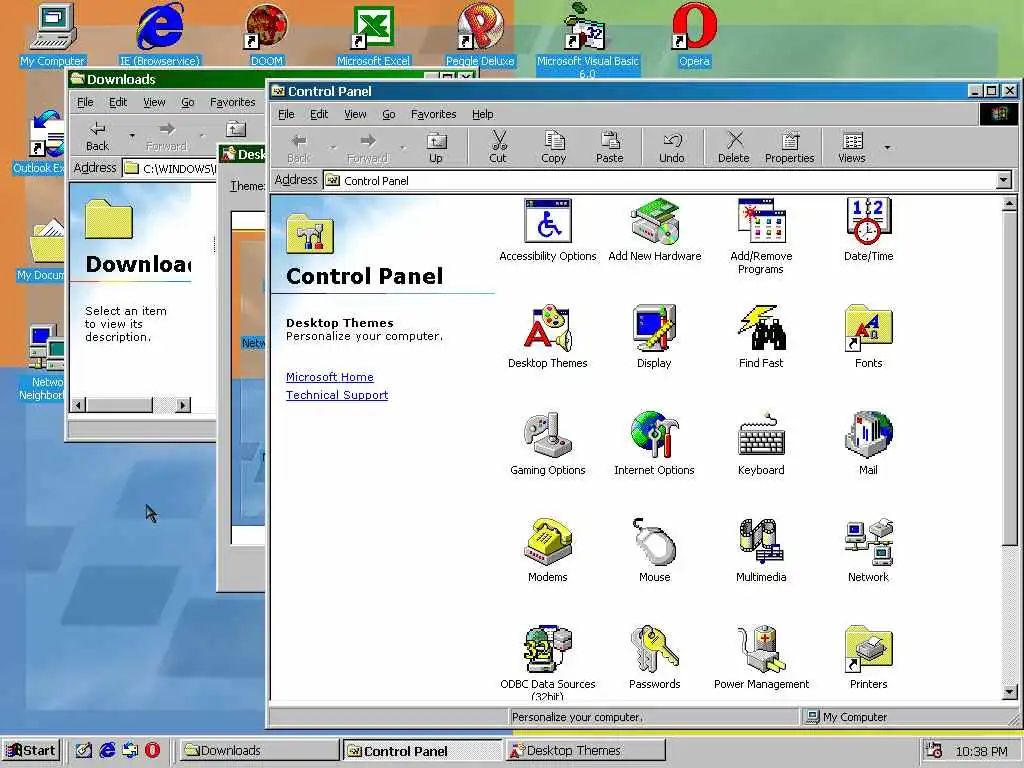1024x768 pixels.
Task: Open the View menu in Downloads window
Action: (154, 103)
